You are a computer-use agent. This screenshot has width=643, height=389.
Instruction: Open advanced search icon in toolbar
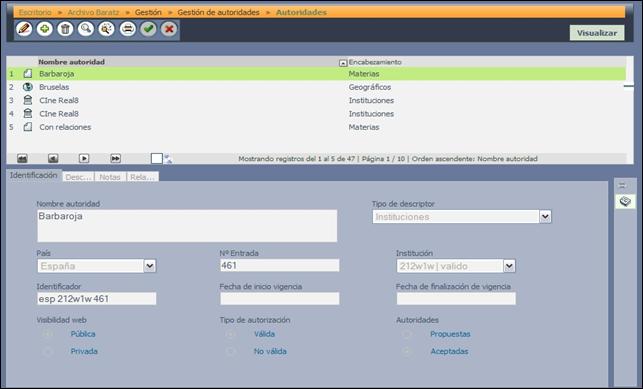(x=107, y=29)
